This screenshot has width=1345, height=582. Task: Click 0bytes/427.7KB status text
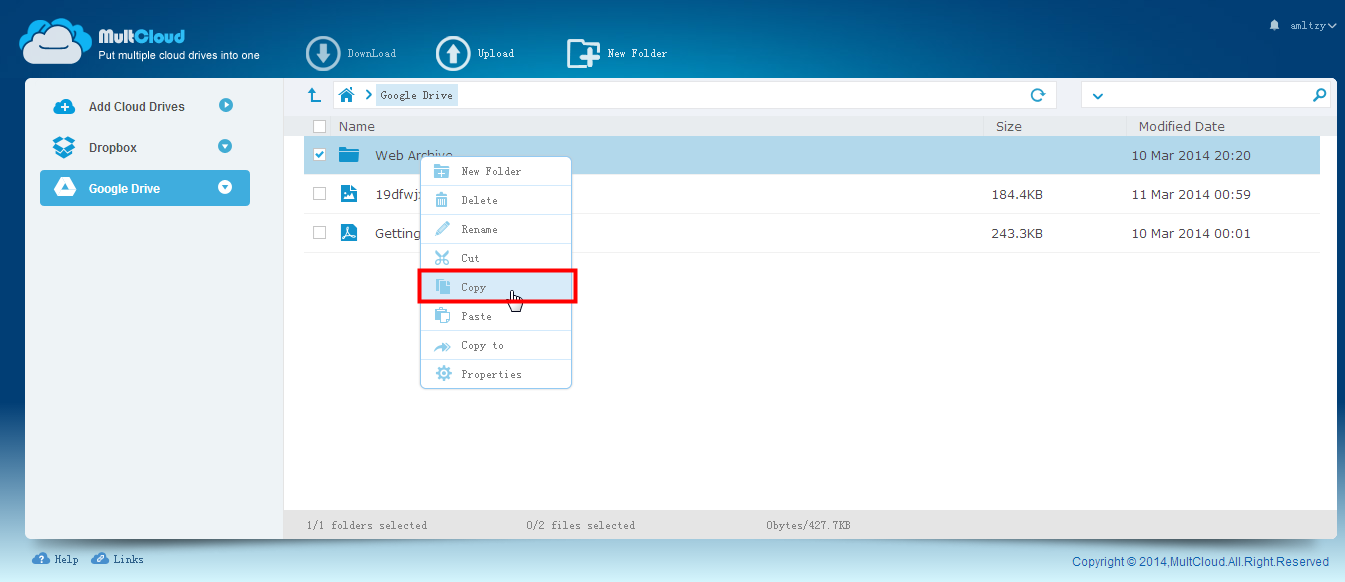808,525
